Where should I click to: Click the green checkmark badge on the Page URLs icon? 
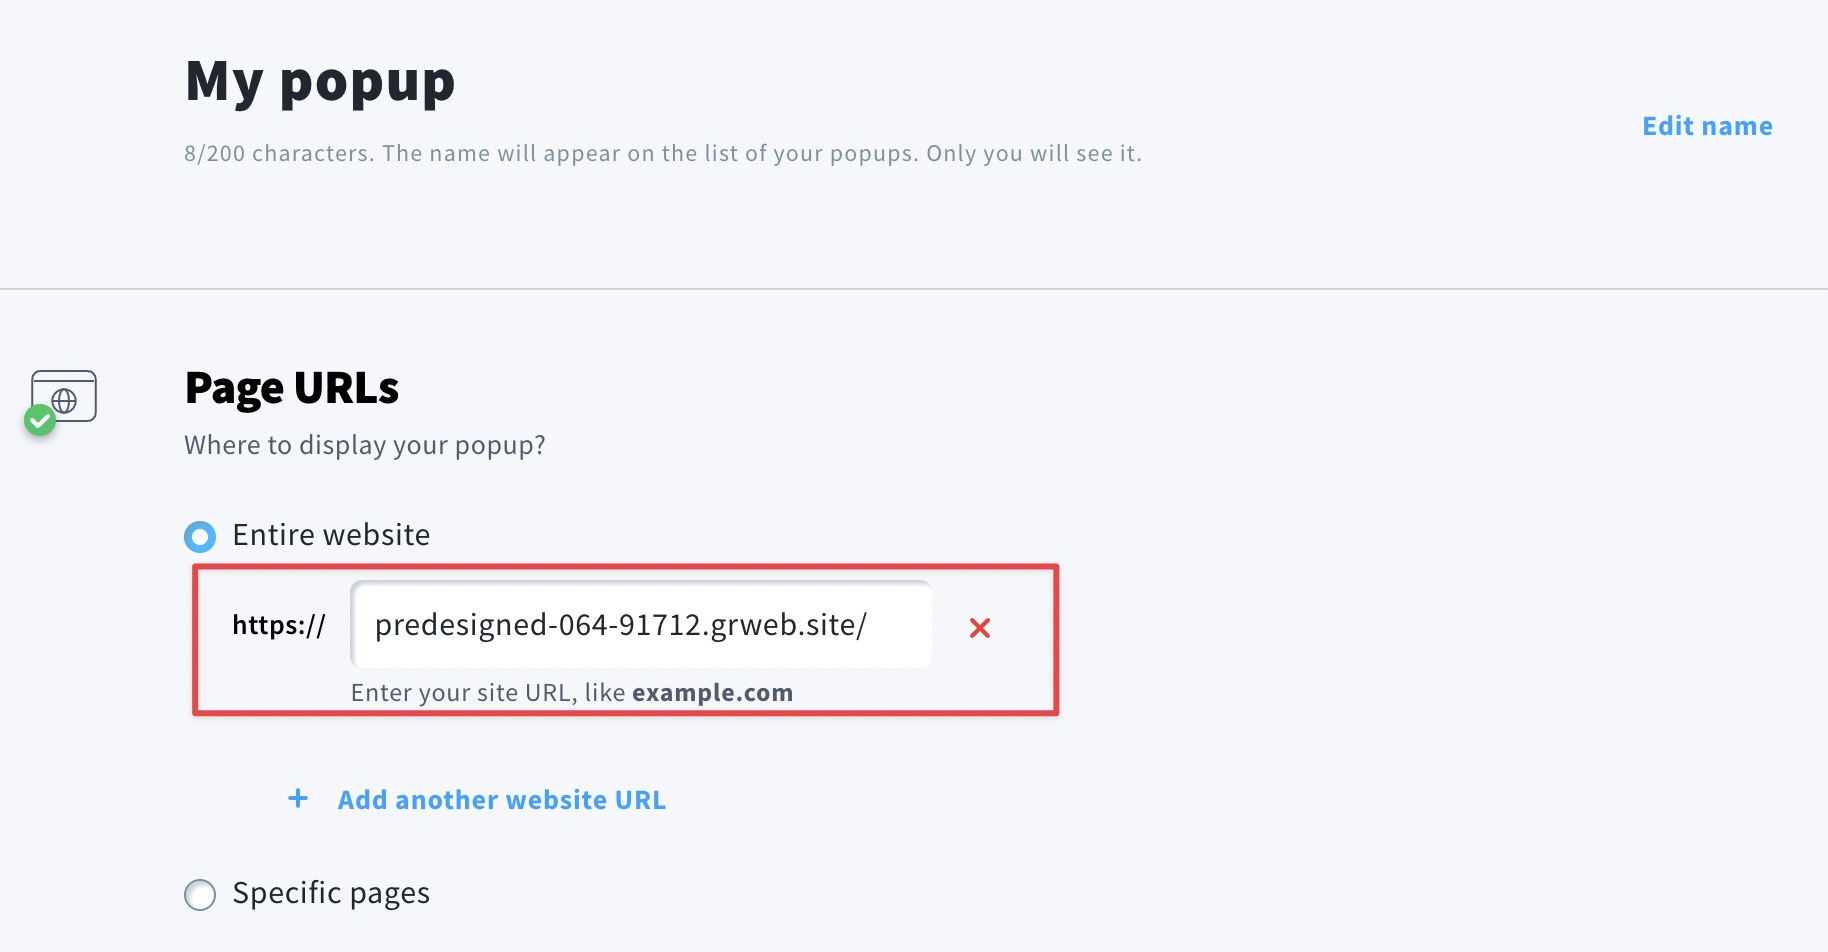click(40, 420)
